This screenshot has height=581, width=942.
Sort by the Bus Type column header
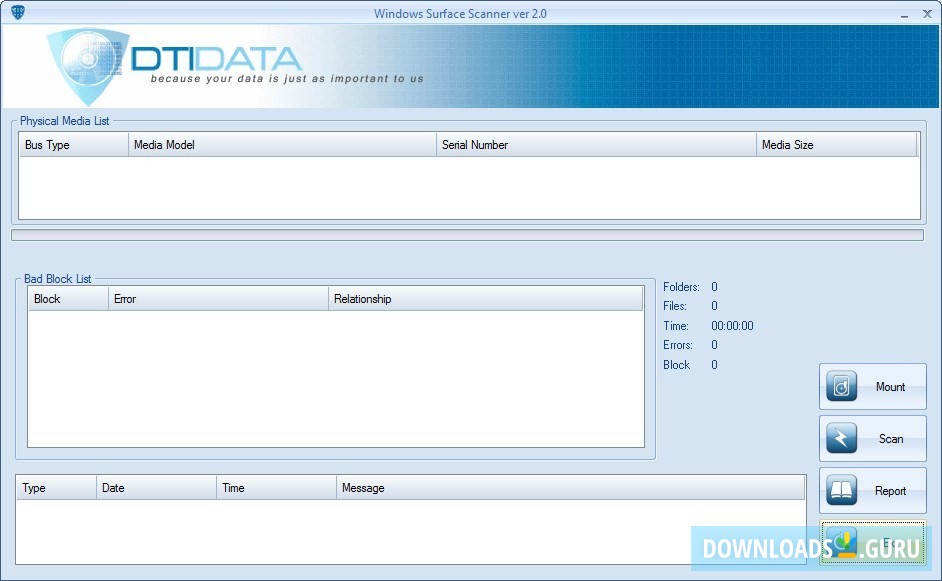[x=70, y=144]
